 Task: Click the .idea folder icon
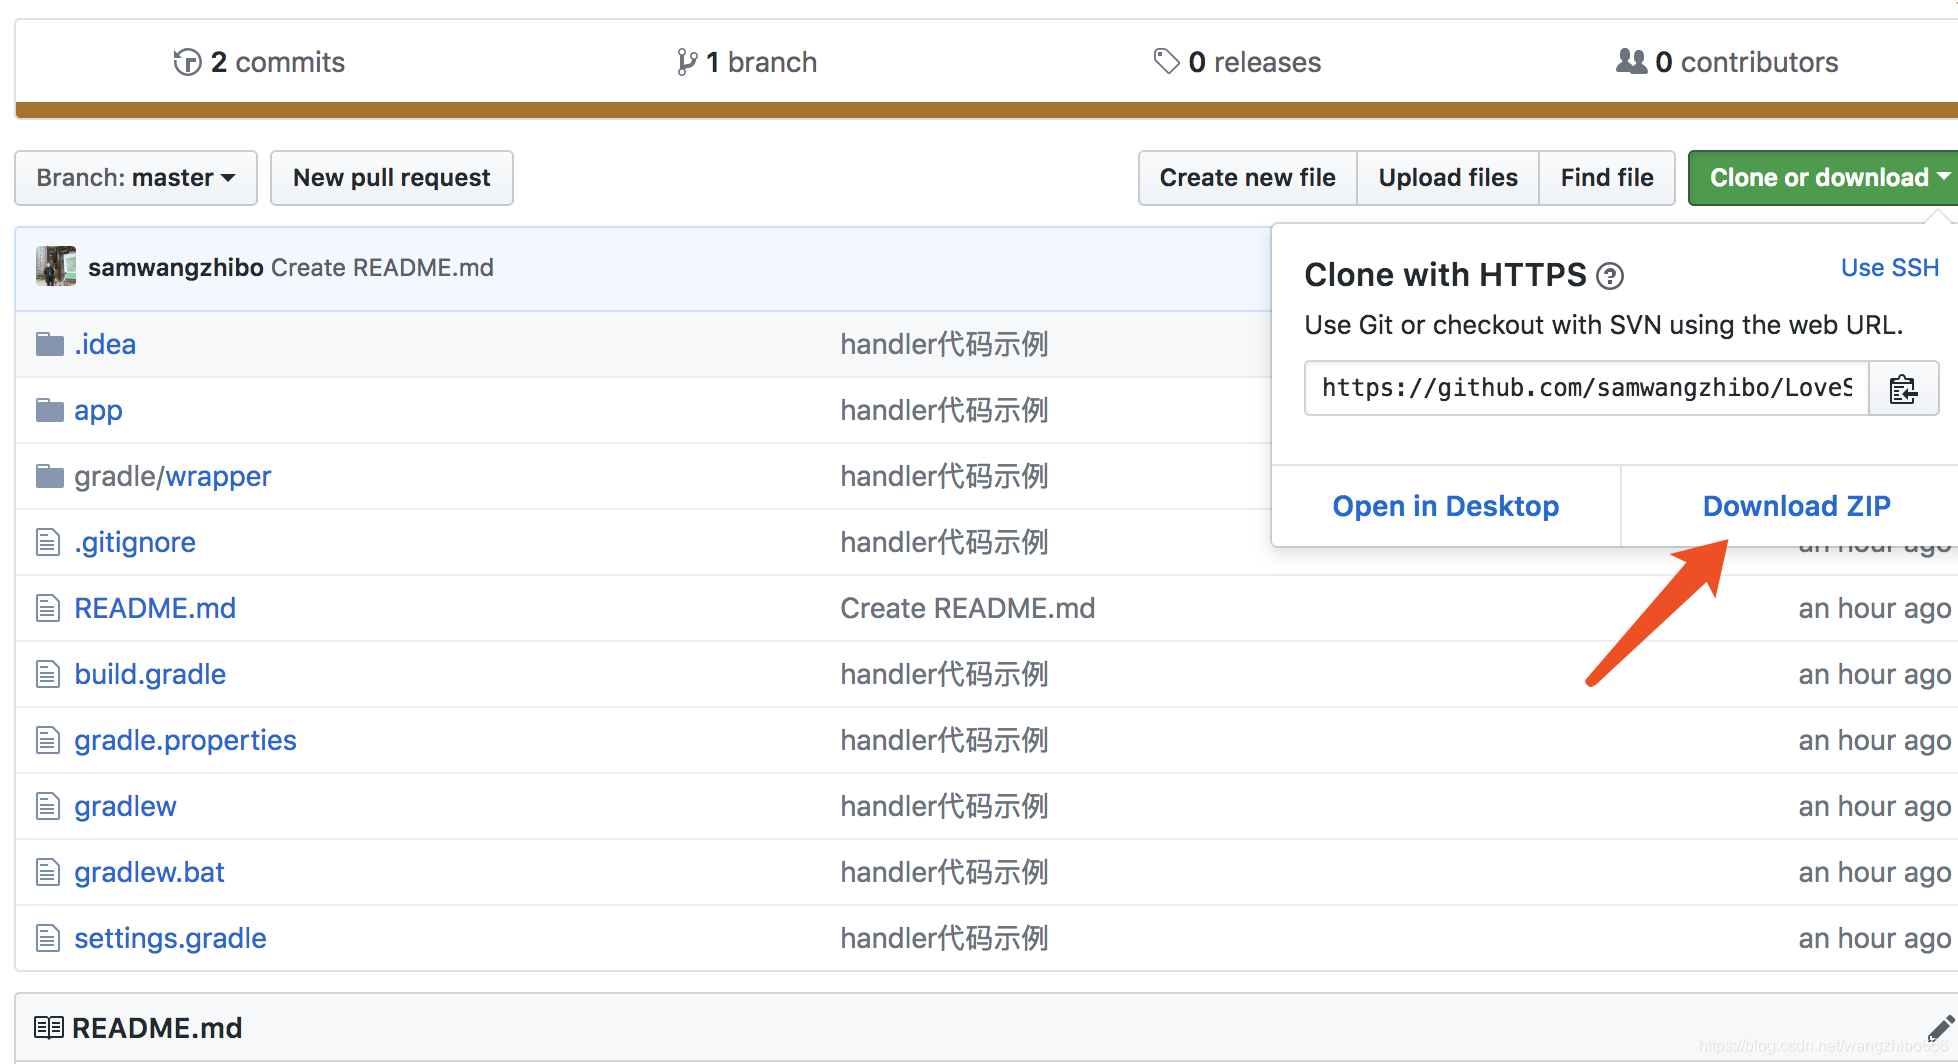(50, 344)
